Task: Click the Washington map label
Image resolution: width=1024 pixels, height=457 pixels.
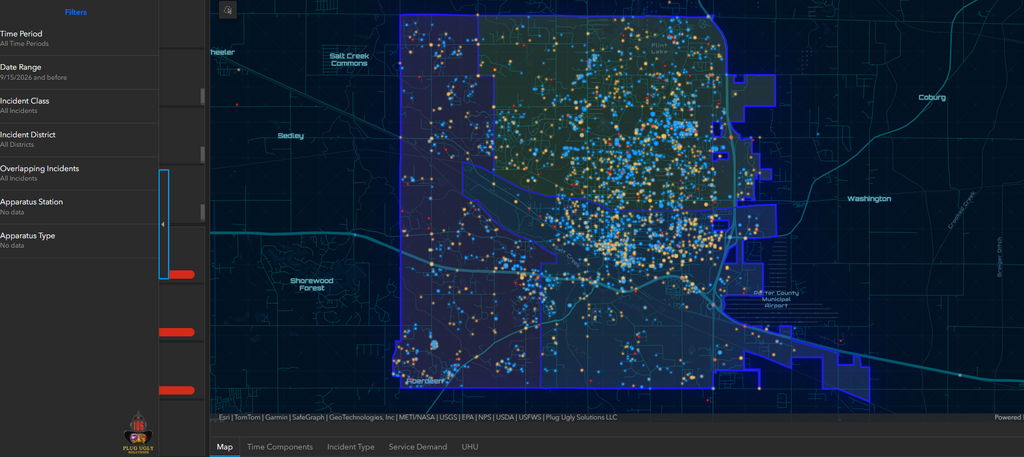Action: [x=869, y=198]
